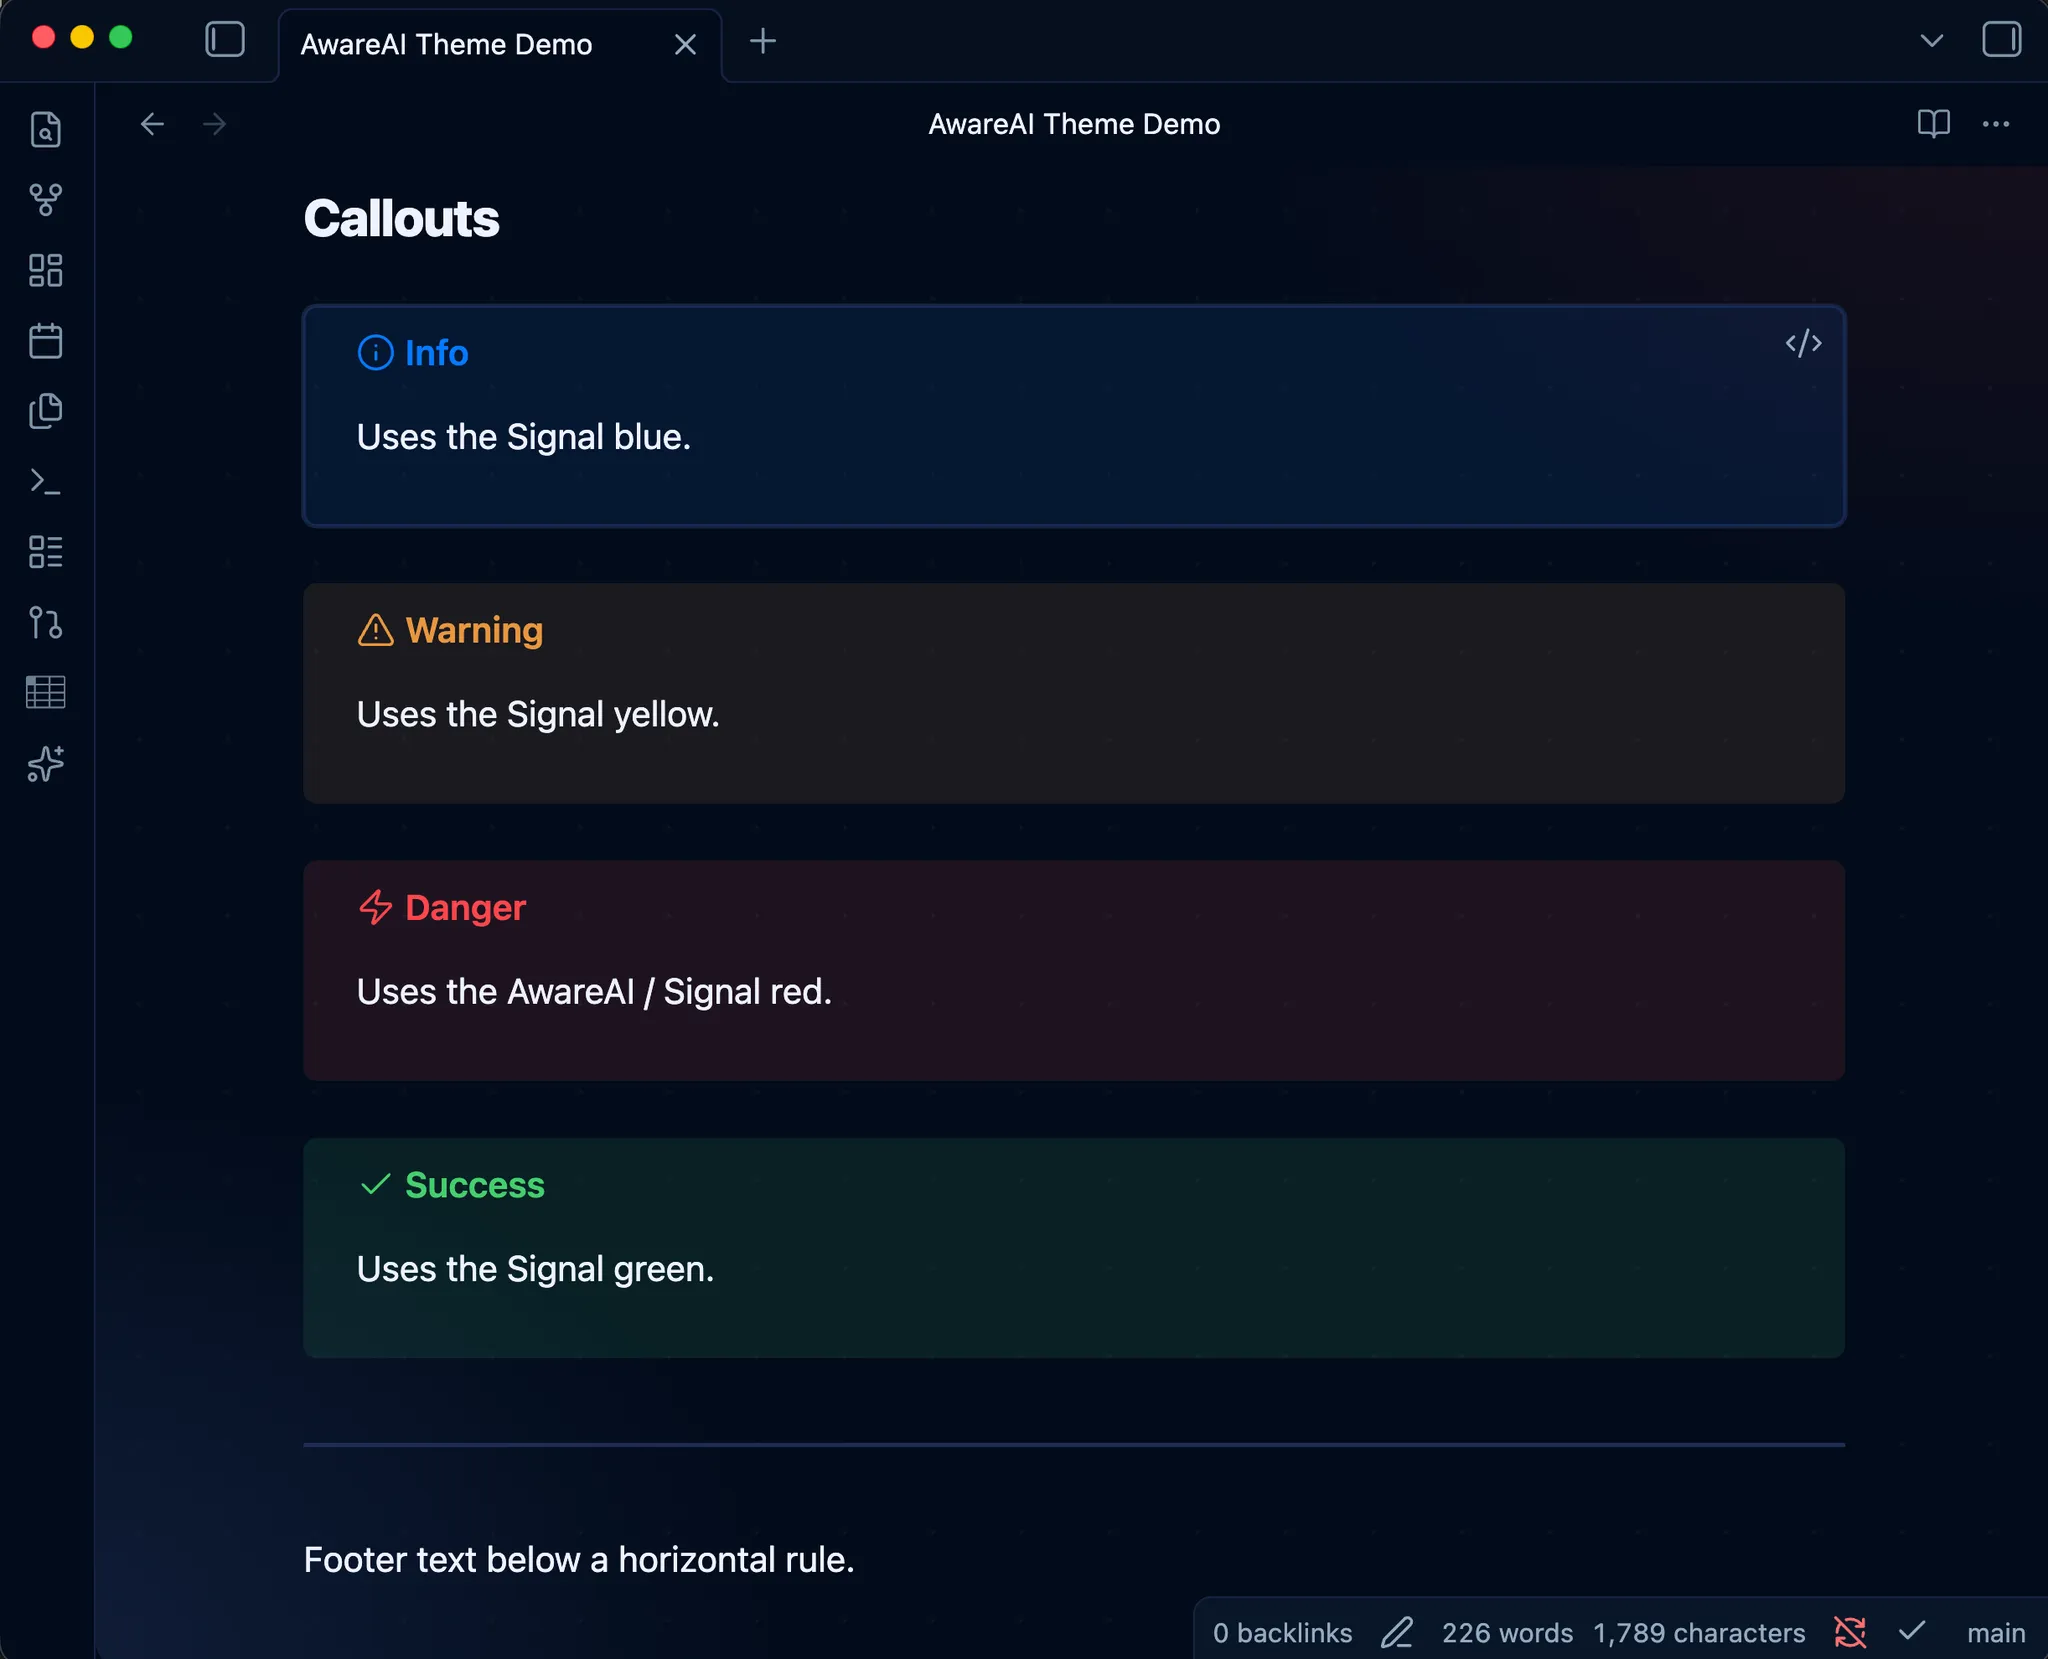Click the 226 words status entry
This screenshot has width=2048, height=1659.
(1507, 1633)
